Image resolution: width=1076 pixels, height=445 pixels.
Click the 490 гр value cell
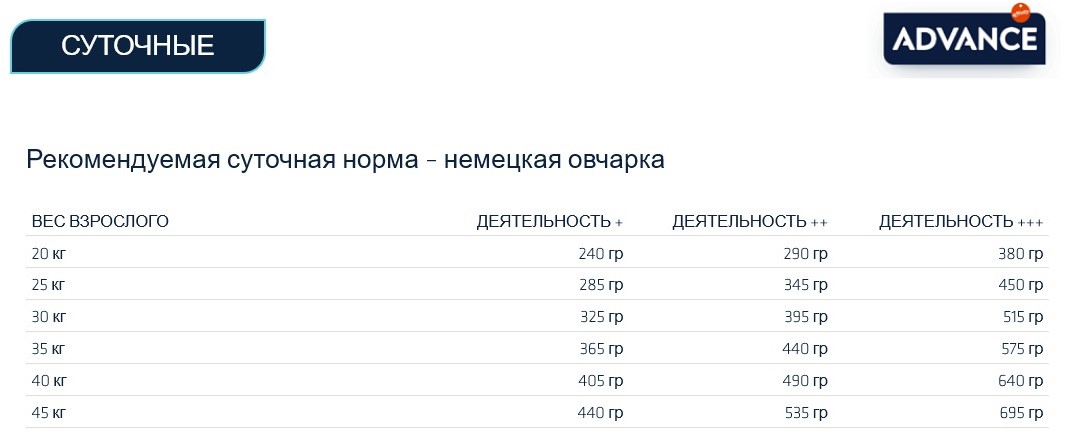[x=805, y=381]
